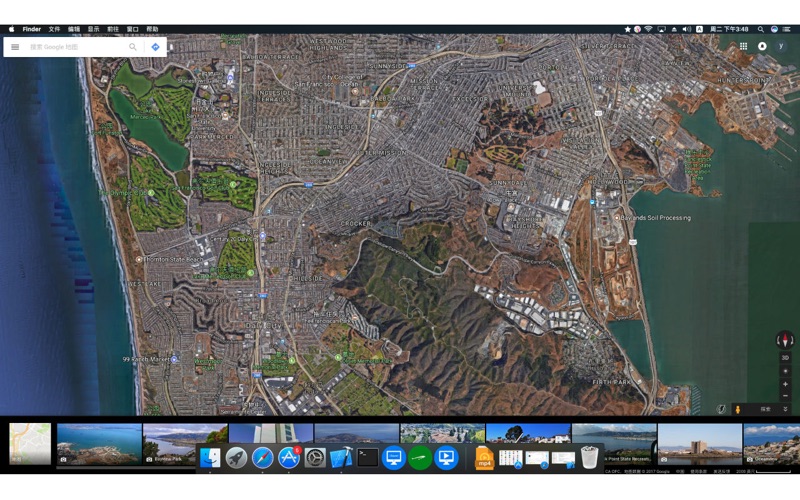Zoom in with the plus button
Image resolution: width=800 pixels, height=500 pixels.
pos(785,384)
